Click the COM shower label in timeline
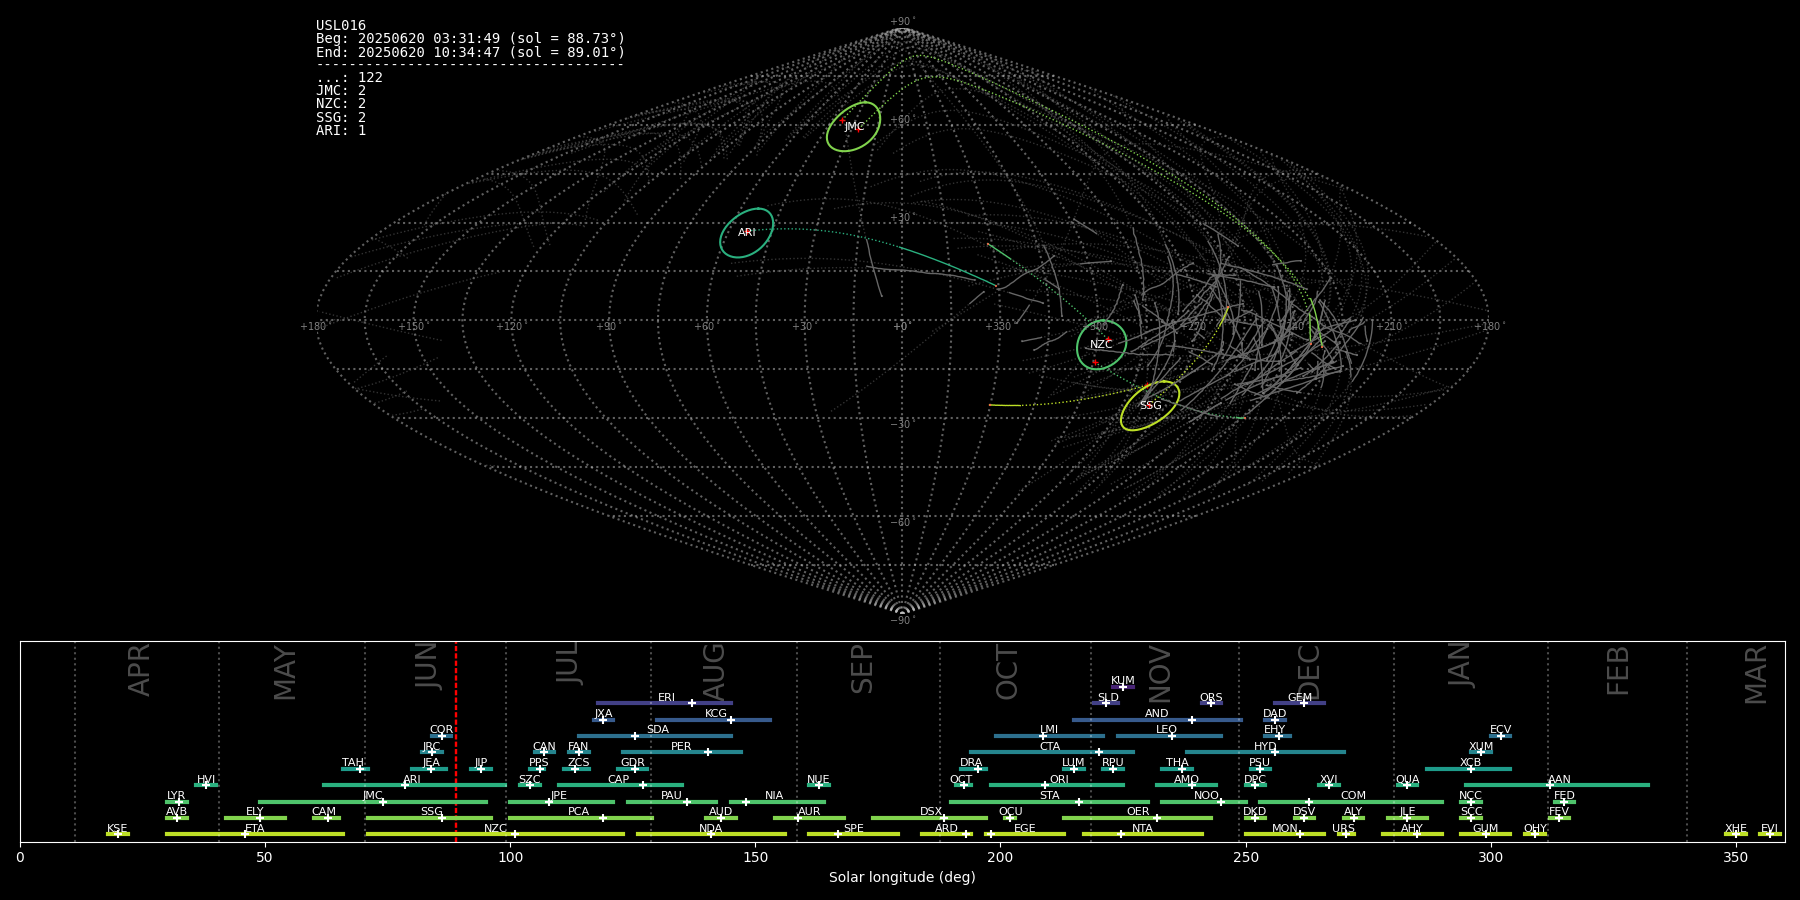1800x900 pixels. click(x=1353, y=796)
